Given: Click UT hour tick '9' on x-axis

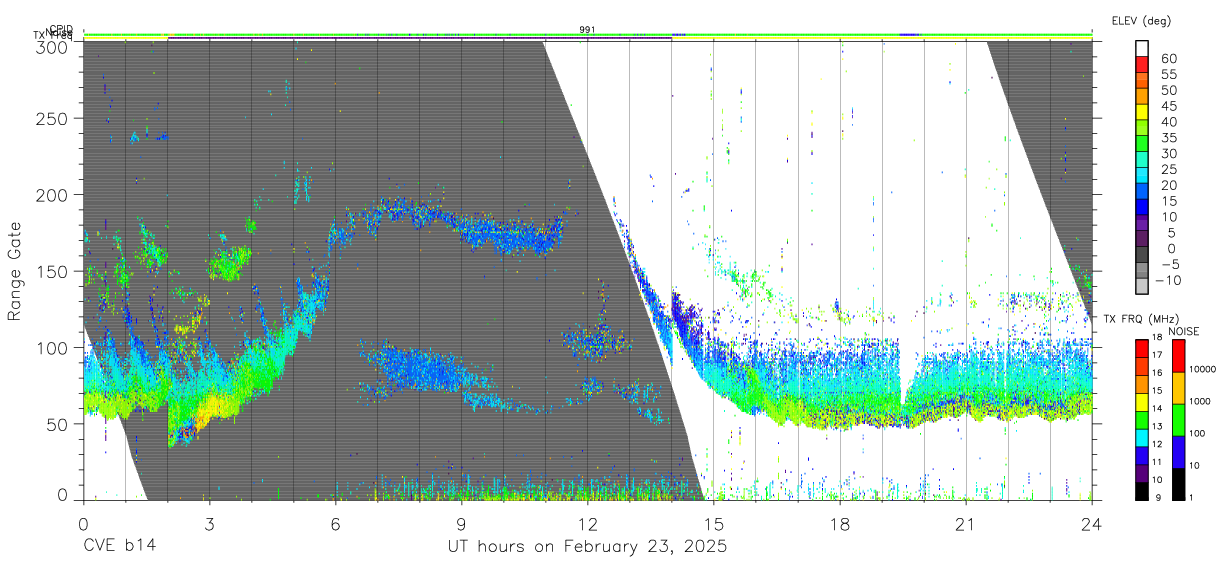Looking at the screenshot, I should tap(461, 524).
